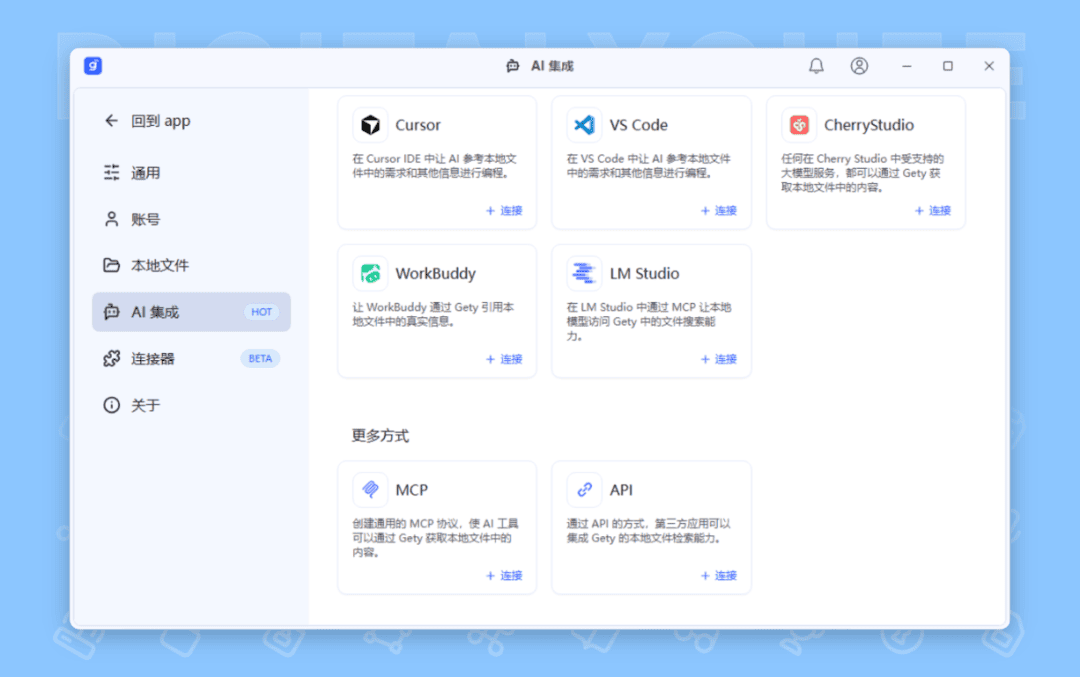Click the VS Code logo icon
Viewport: 1080px width, 677px height.
(585, 125)
